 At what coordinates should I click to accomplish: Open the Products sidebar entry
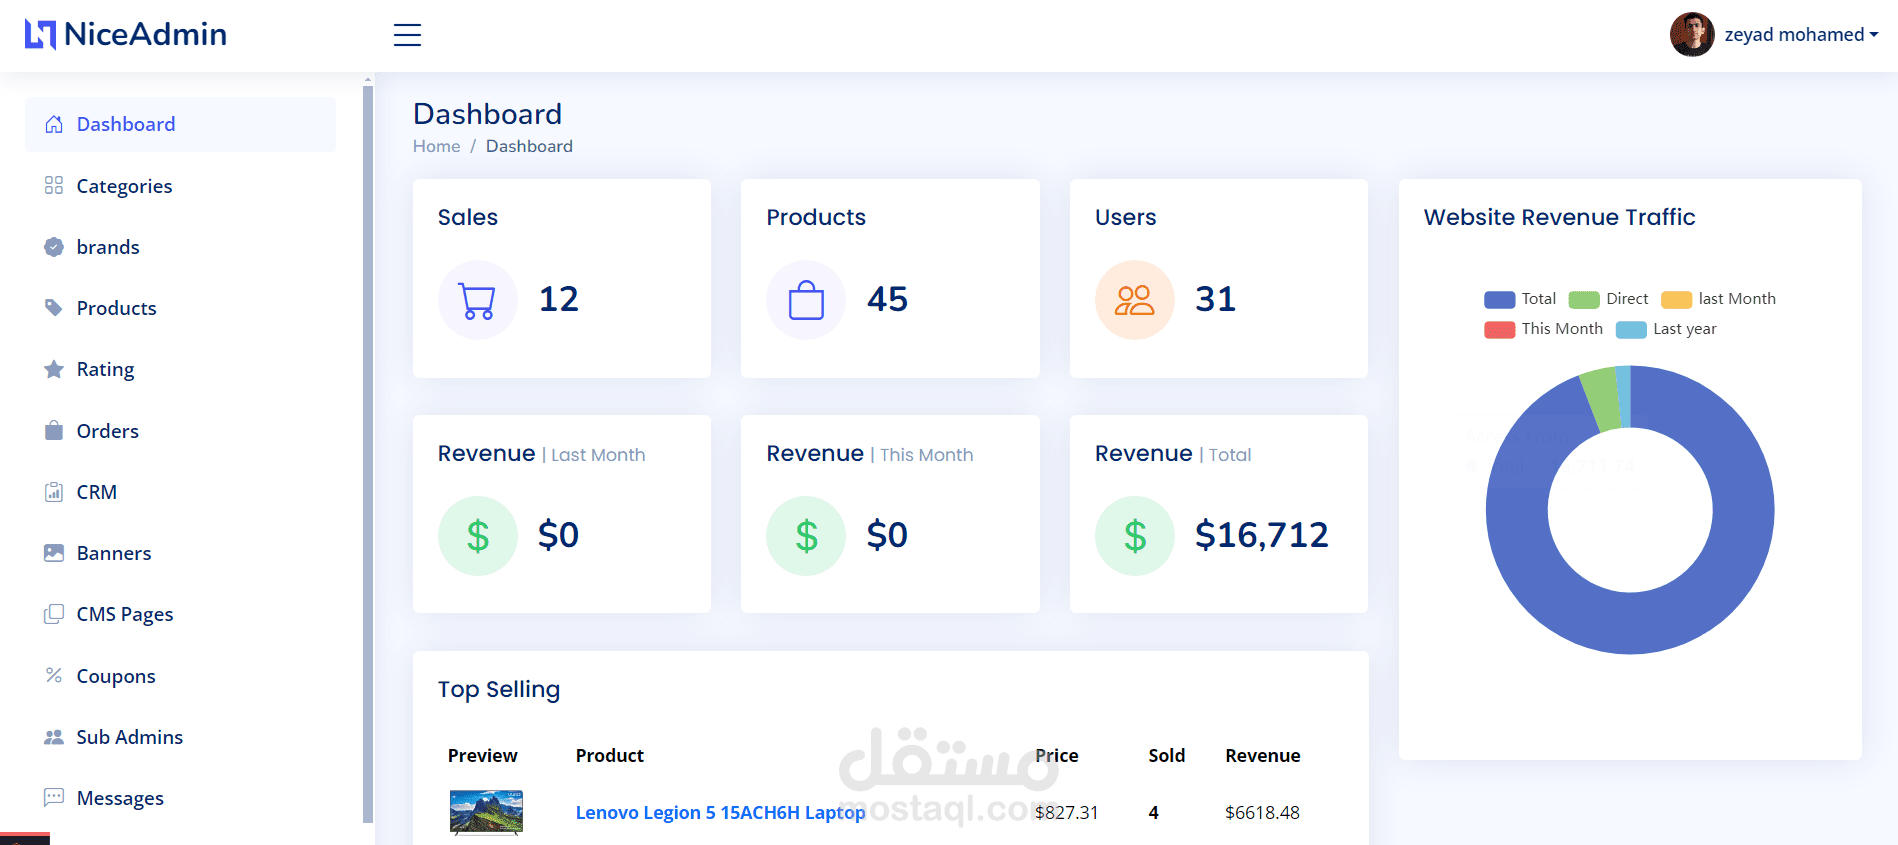tap(180, 308)
